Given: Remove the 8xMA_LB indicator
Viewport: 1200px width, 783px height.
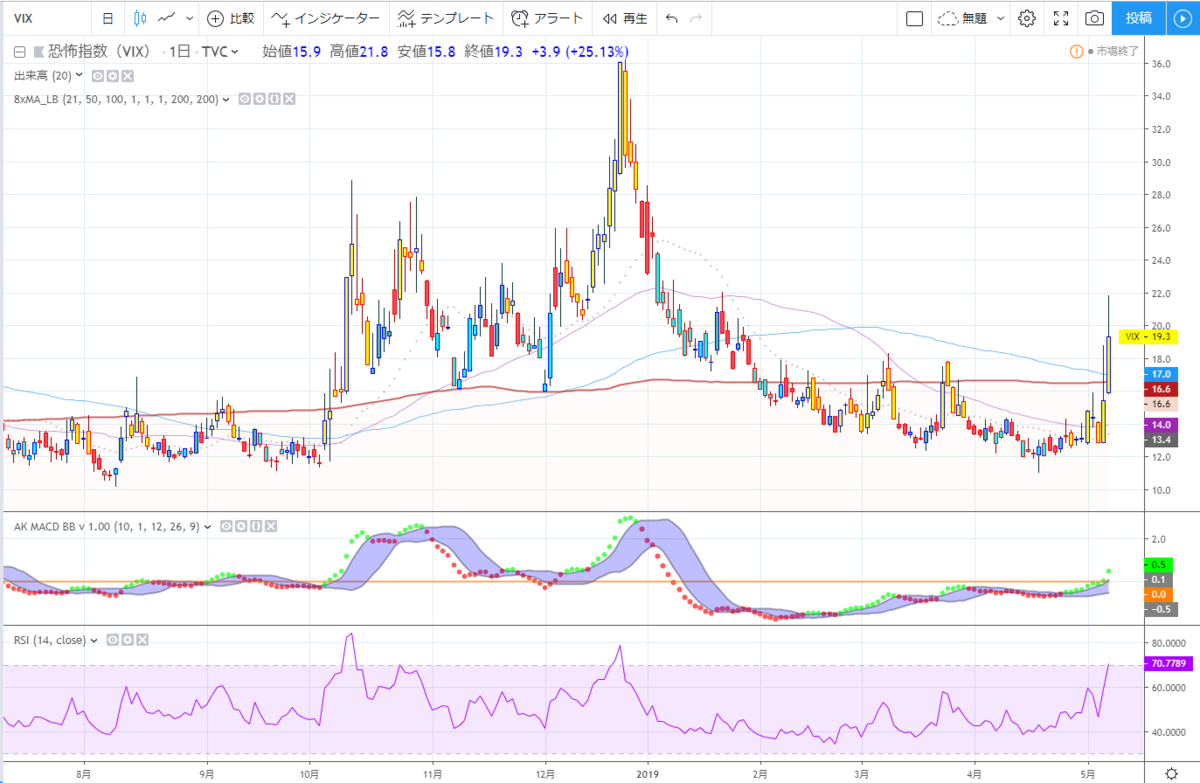Looking at the screenshot, I should tap(287, 99).
